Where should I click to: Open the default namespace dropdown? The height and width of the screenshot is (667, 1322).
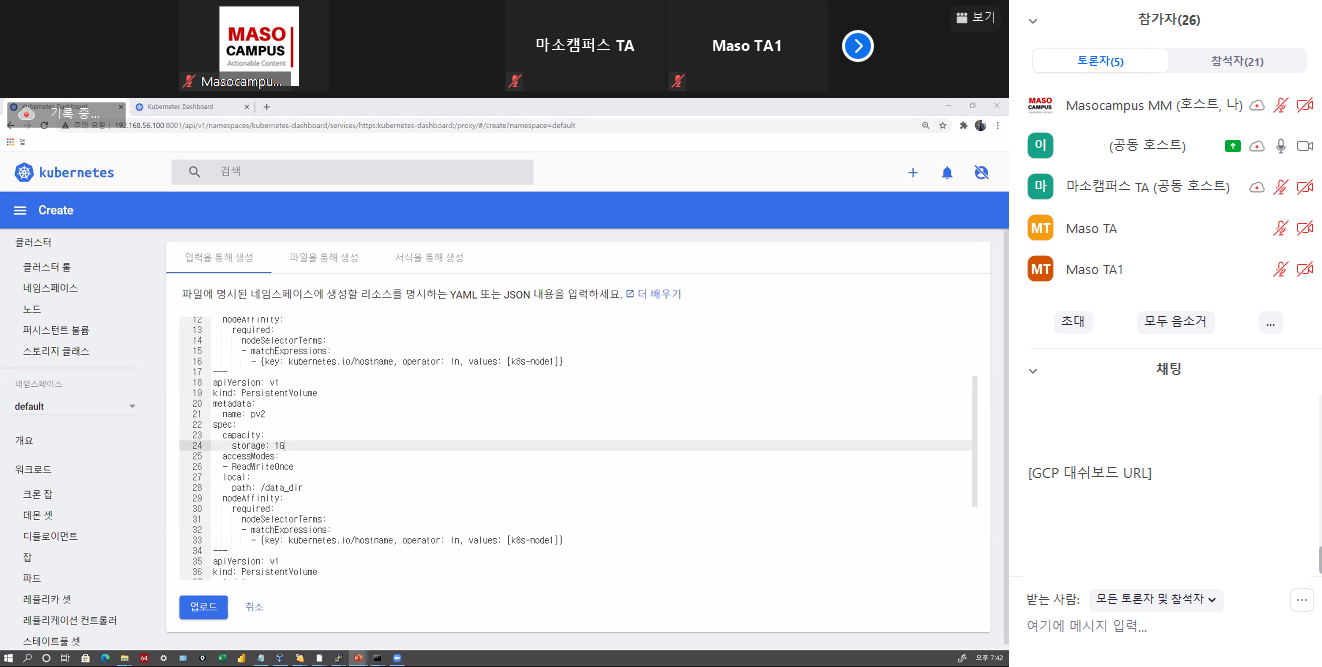[75, 406]
